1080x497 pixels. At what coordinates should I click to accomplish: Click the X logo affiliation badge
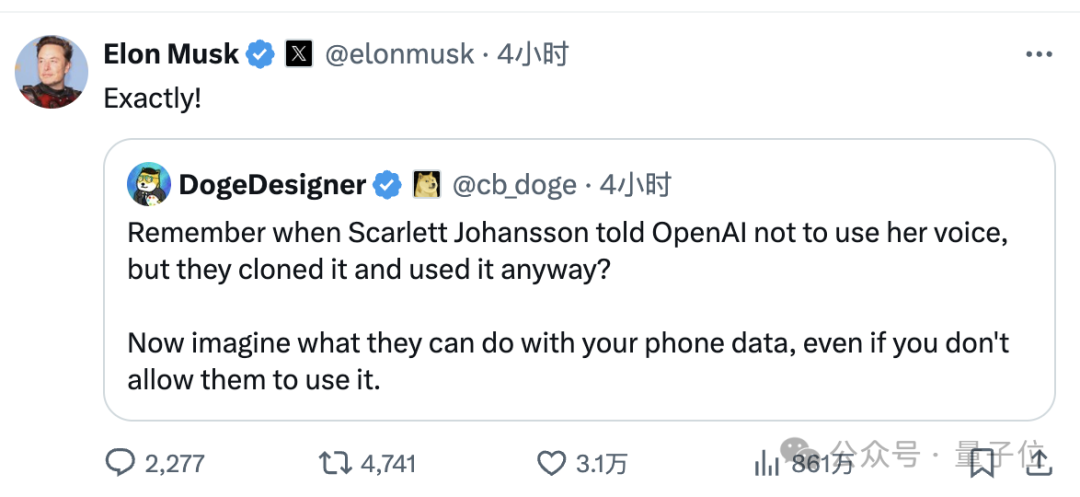299,54
